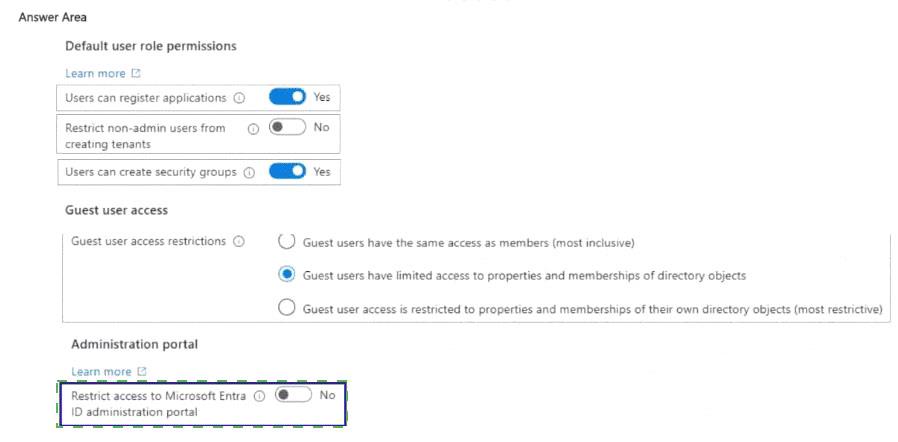This screenshot has width=898, height=442.
Task: Choose the most restrictive guest user access option
Action: (x=287, y=308)
